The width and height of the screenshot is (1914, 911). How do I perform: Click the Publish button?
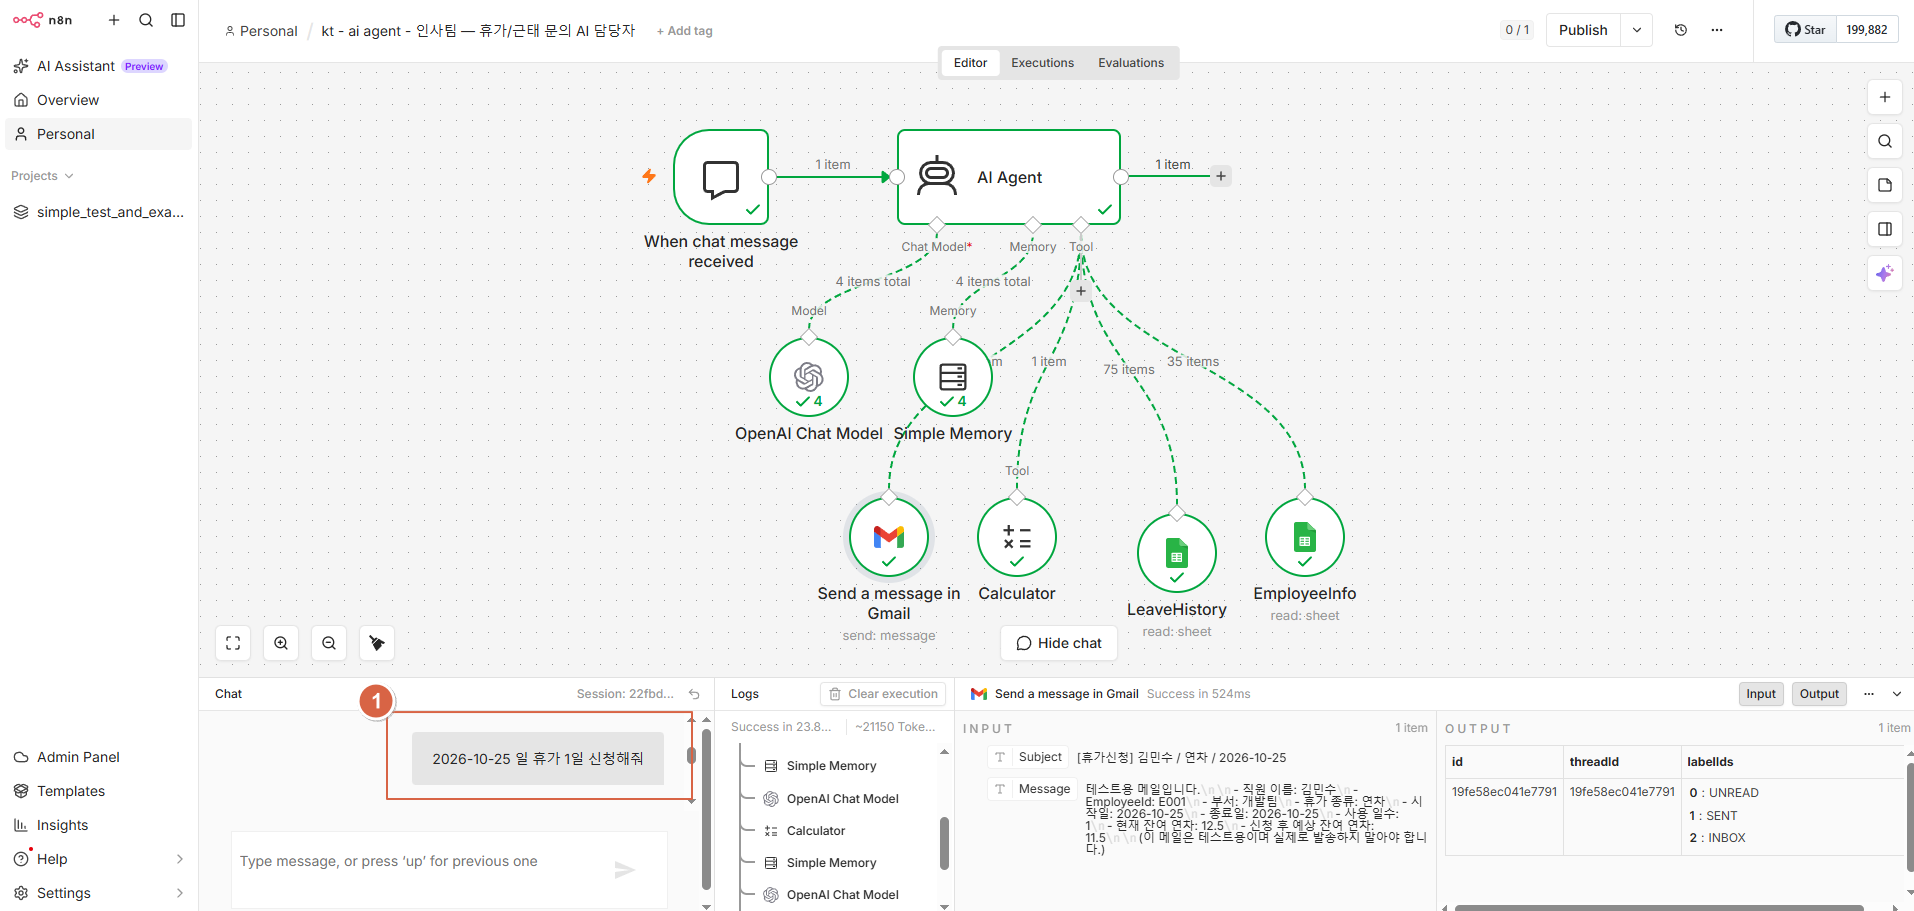pos(1583,30)
